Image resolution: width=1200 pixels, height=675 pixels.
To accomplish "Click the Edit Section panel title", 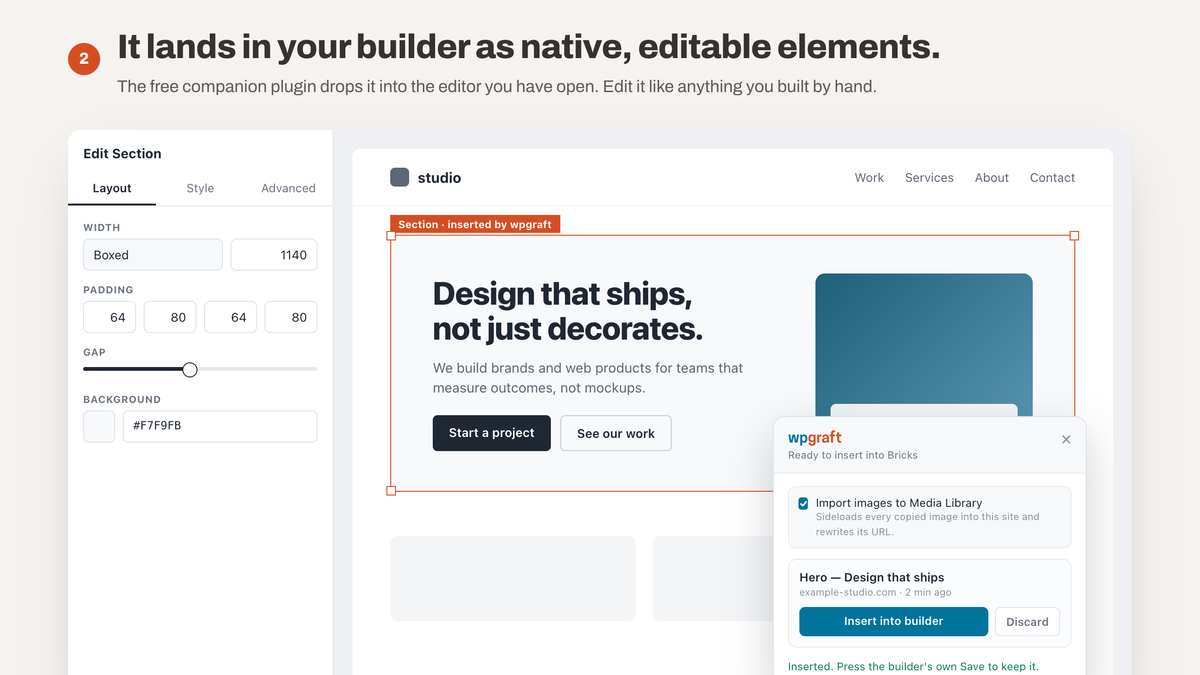I will click(x=122, y=154).
